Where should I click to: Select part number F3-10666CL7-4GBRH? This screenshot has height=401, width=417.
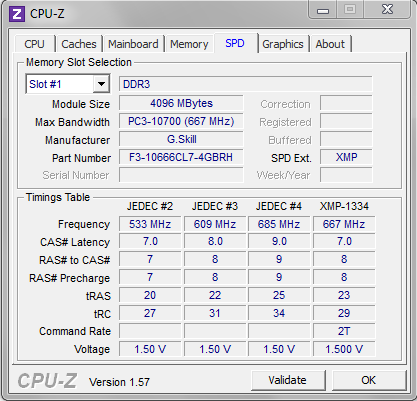(x=181, y=157)
